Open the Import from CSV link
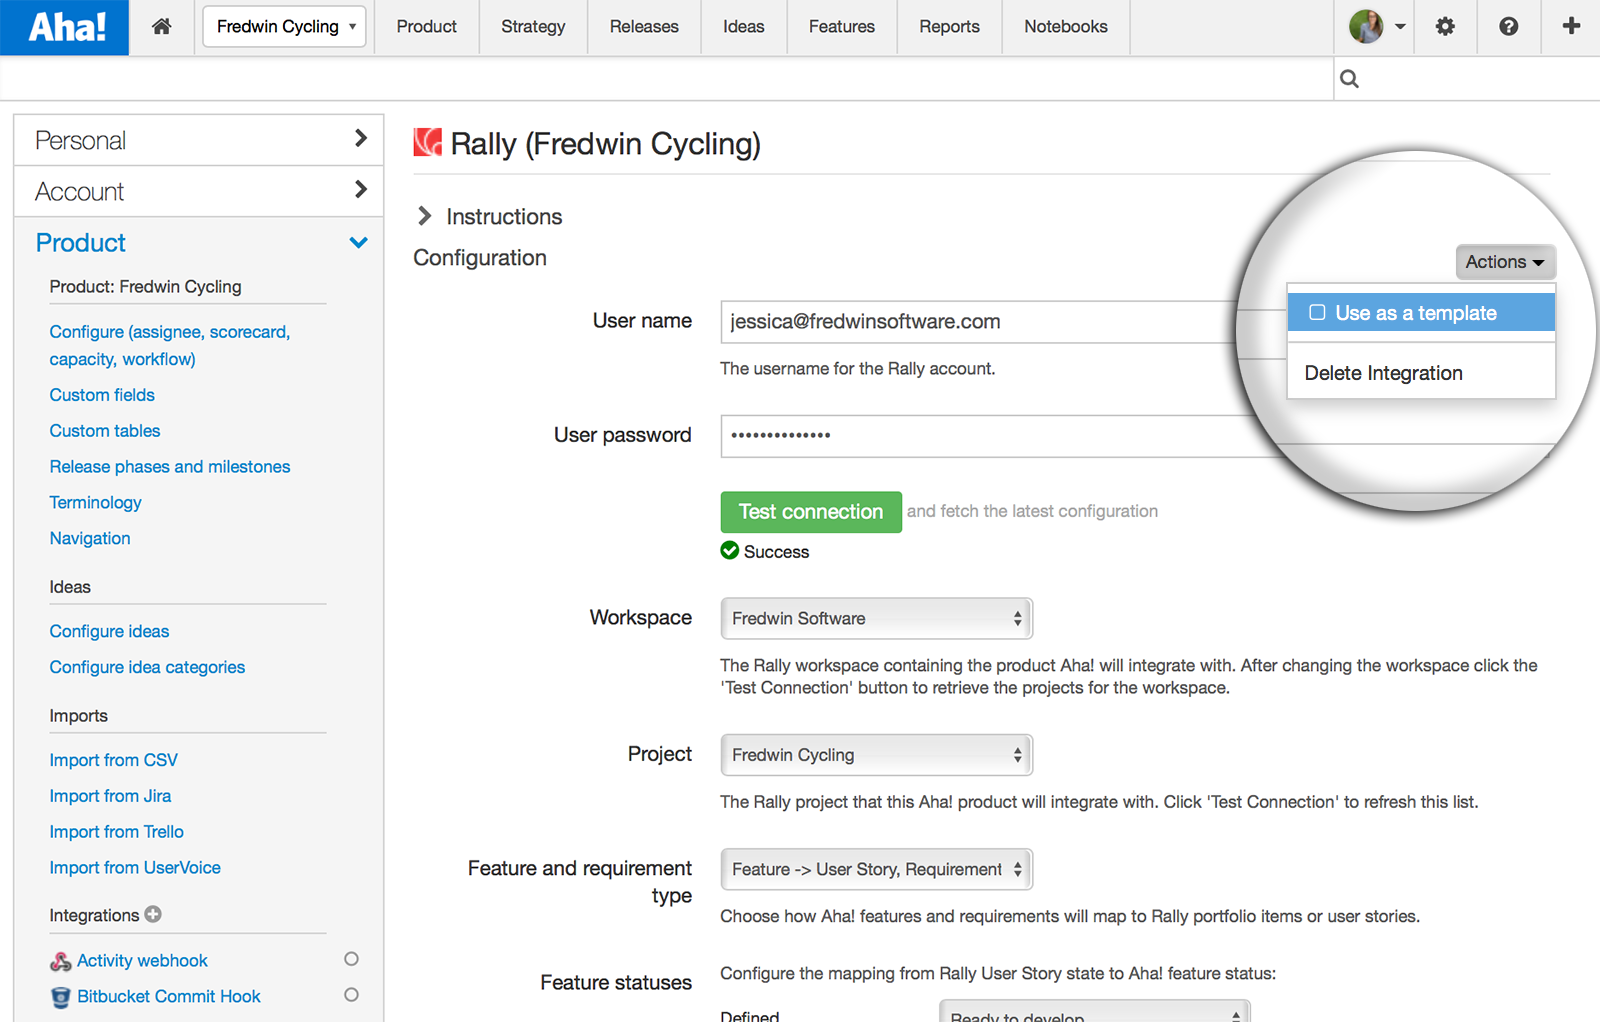This screenshot has height=1022, width=1600. click(114, 760)
